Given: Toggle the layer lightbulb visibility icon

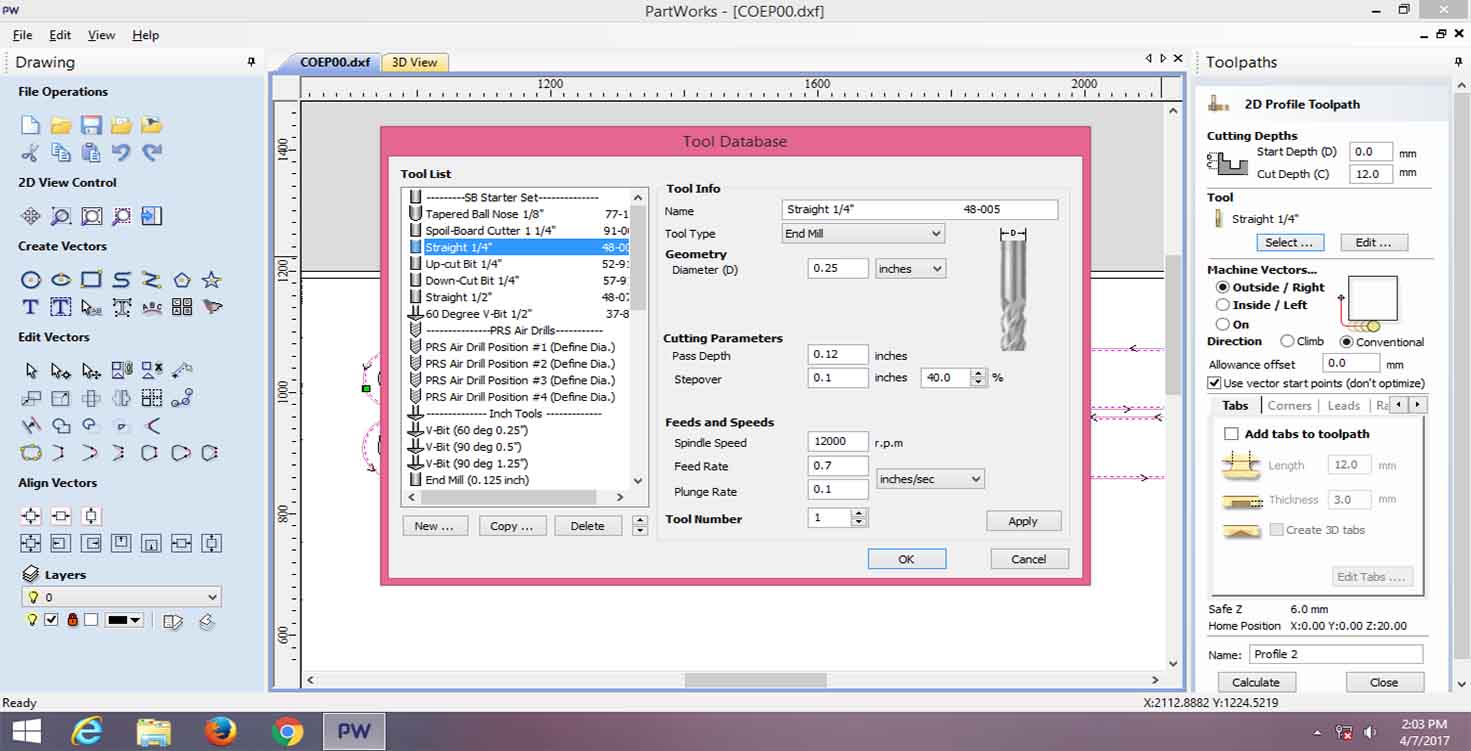Looking at the screenshot, I should pyautogui.click(x=32, y=620).
